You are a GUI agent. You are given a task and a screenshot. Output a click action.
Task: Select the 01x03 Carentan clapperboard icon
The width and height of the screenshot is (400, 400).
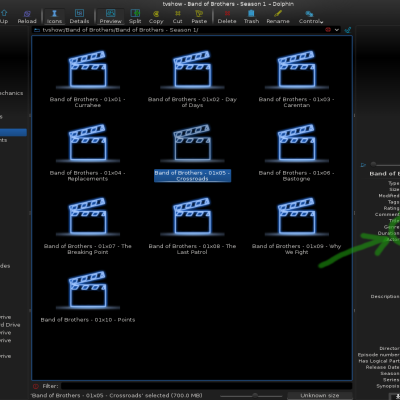point(297,69)
